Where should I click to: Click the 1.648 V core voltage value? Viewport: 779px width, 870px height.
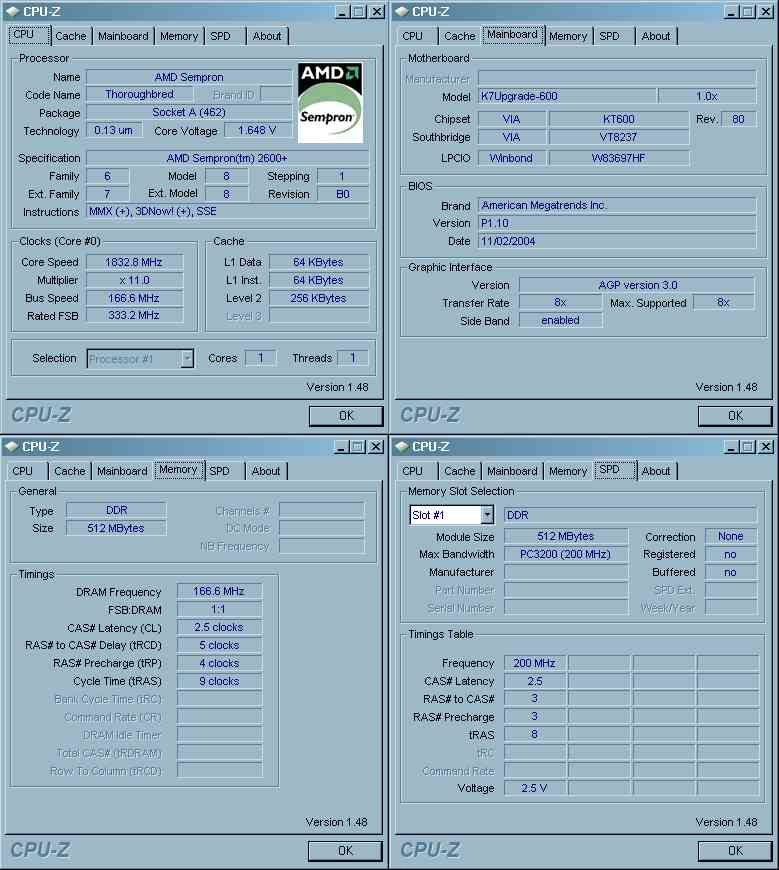tap(257, 130)
